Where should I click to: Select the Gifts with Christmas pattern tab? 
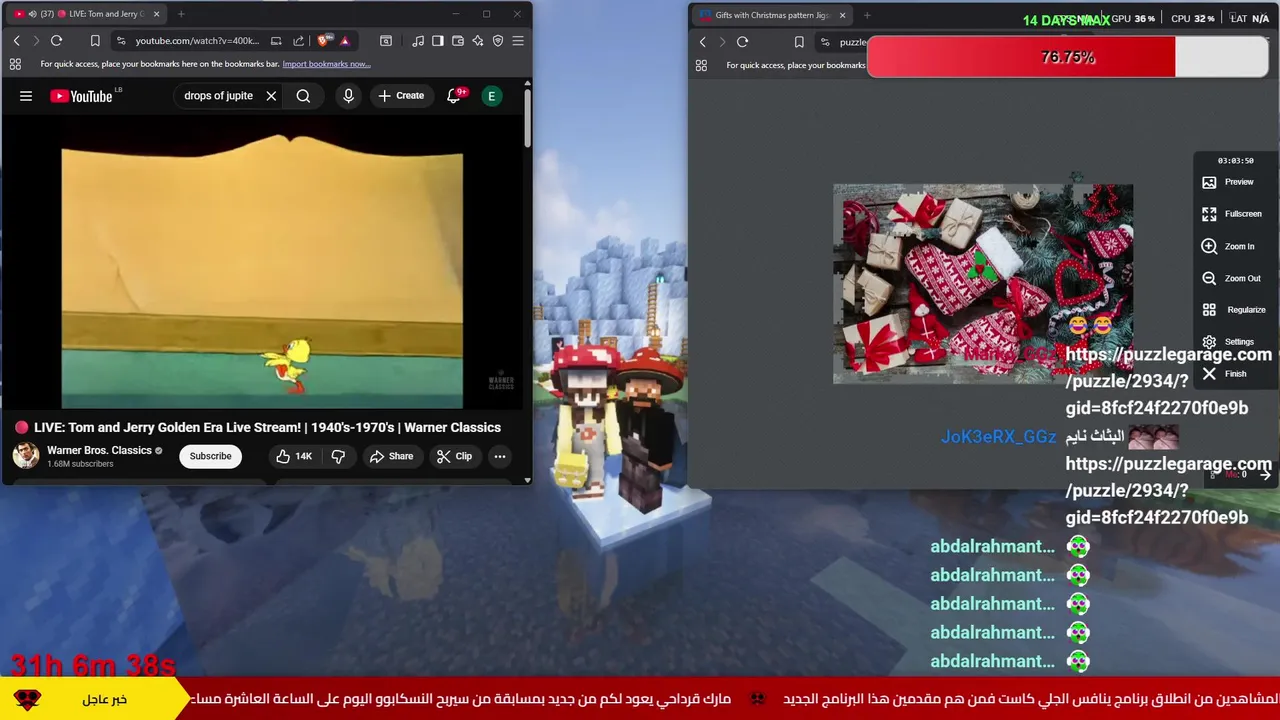pyautogui.click(x=771, y=15)
